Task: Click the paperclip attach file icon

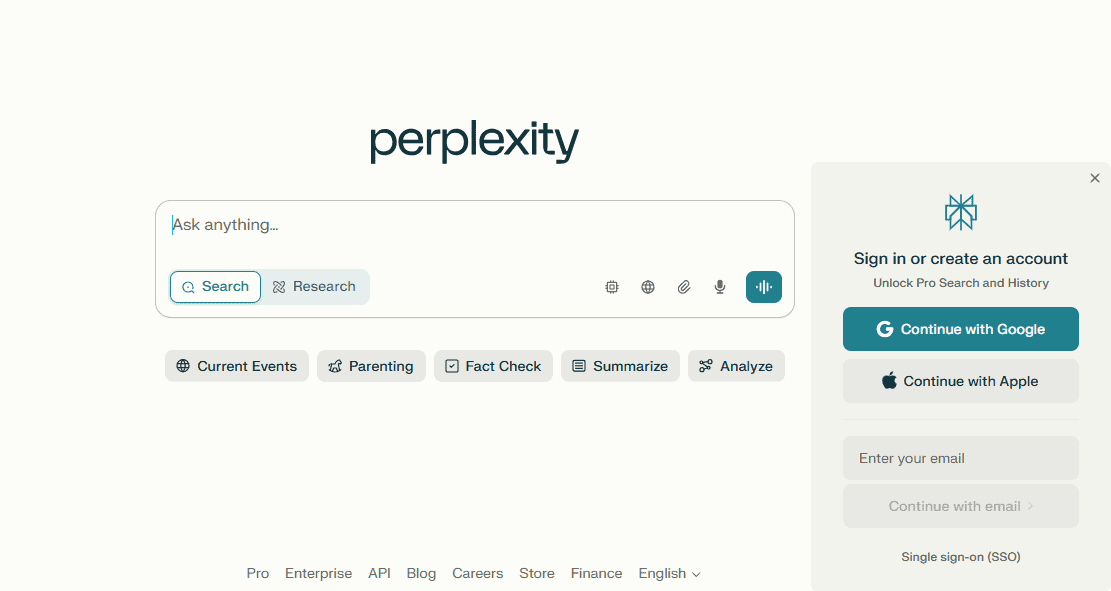Action: pyautogui.click(x=684, y=287)
